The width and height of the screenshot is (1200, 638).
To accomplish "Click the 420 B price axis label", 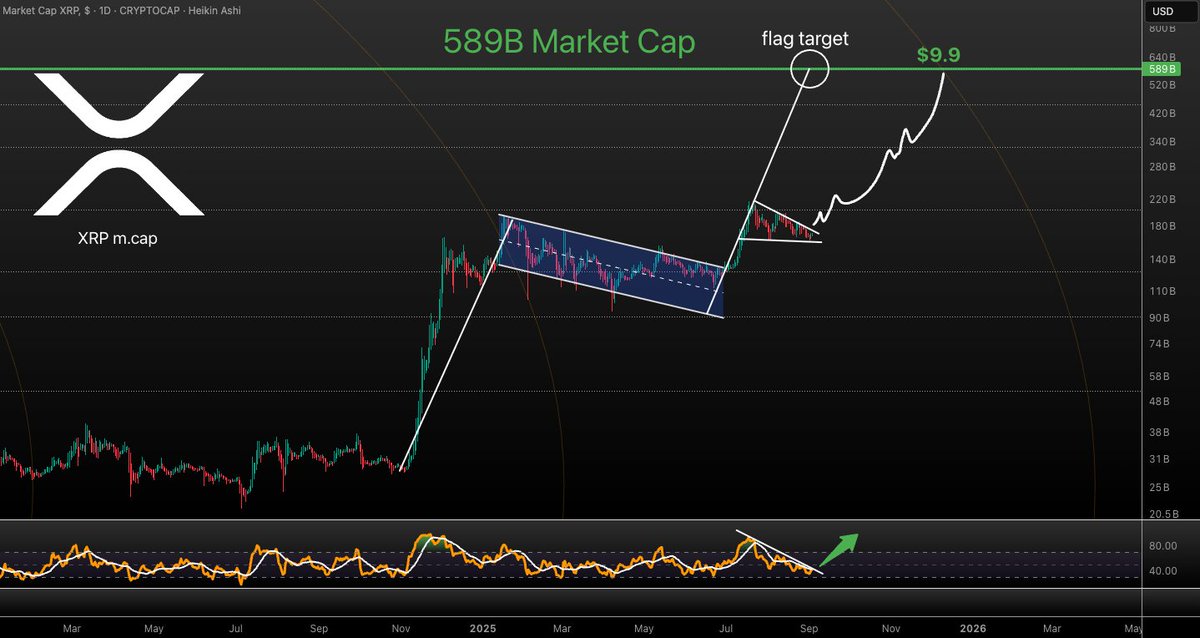I will pyautogui.click(x=1162, y=113).
